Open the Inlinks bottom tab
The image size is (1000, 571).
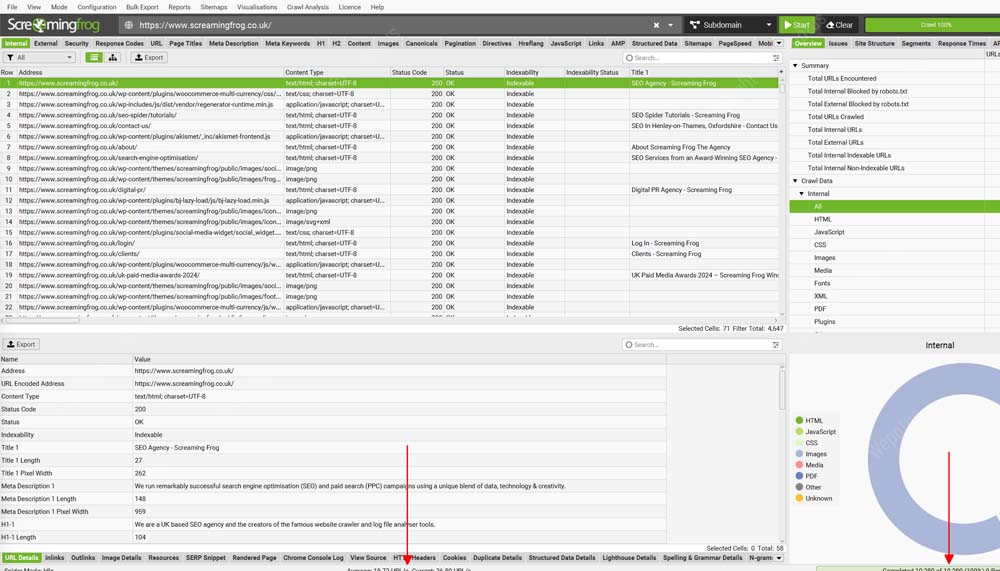(x=55, y=558)
